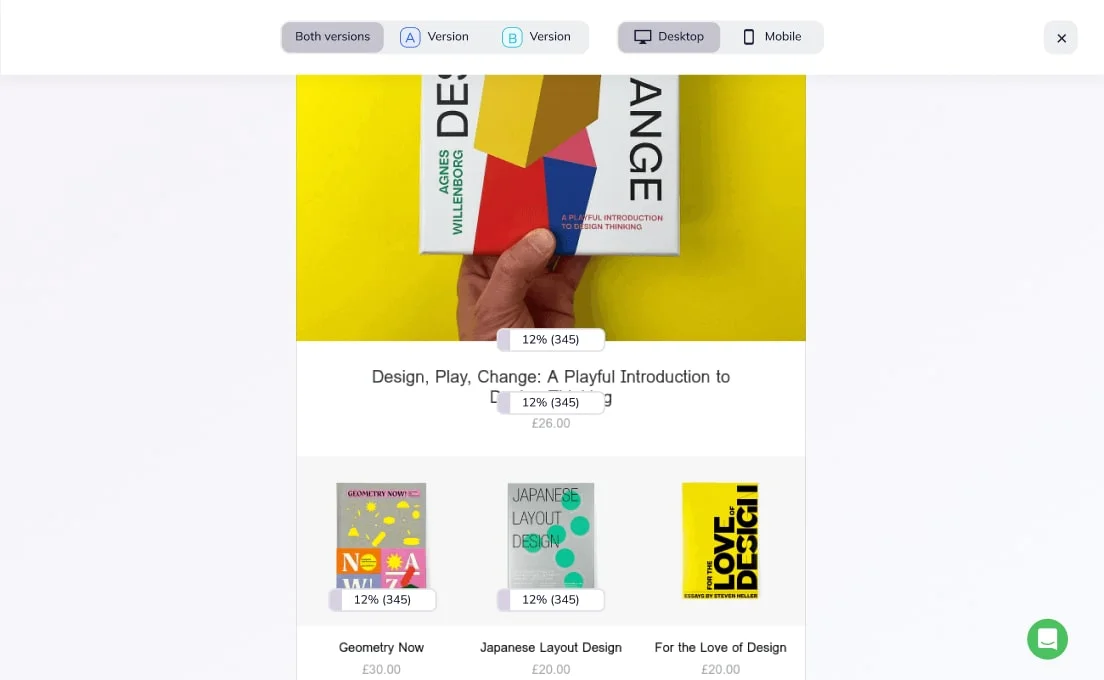Close the preview with the X button

1061,38
